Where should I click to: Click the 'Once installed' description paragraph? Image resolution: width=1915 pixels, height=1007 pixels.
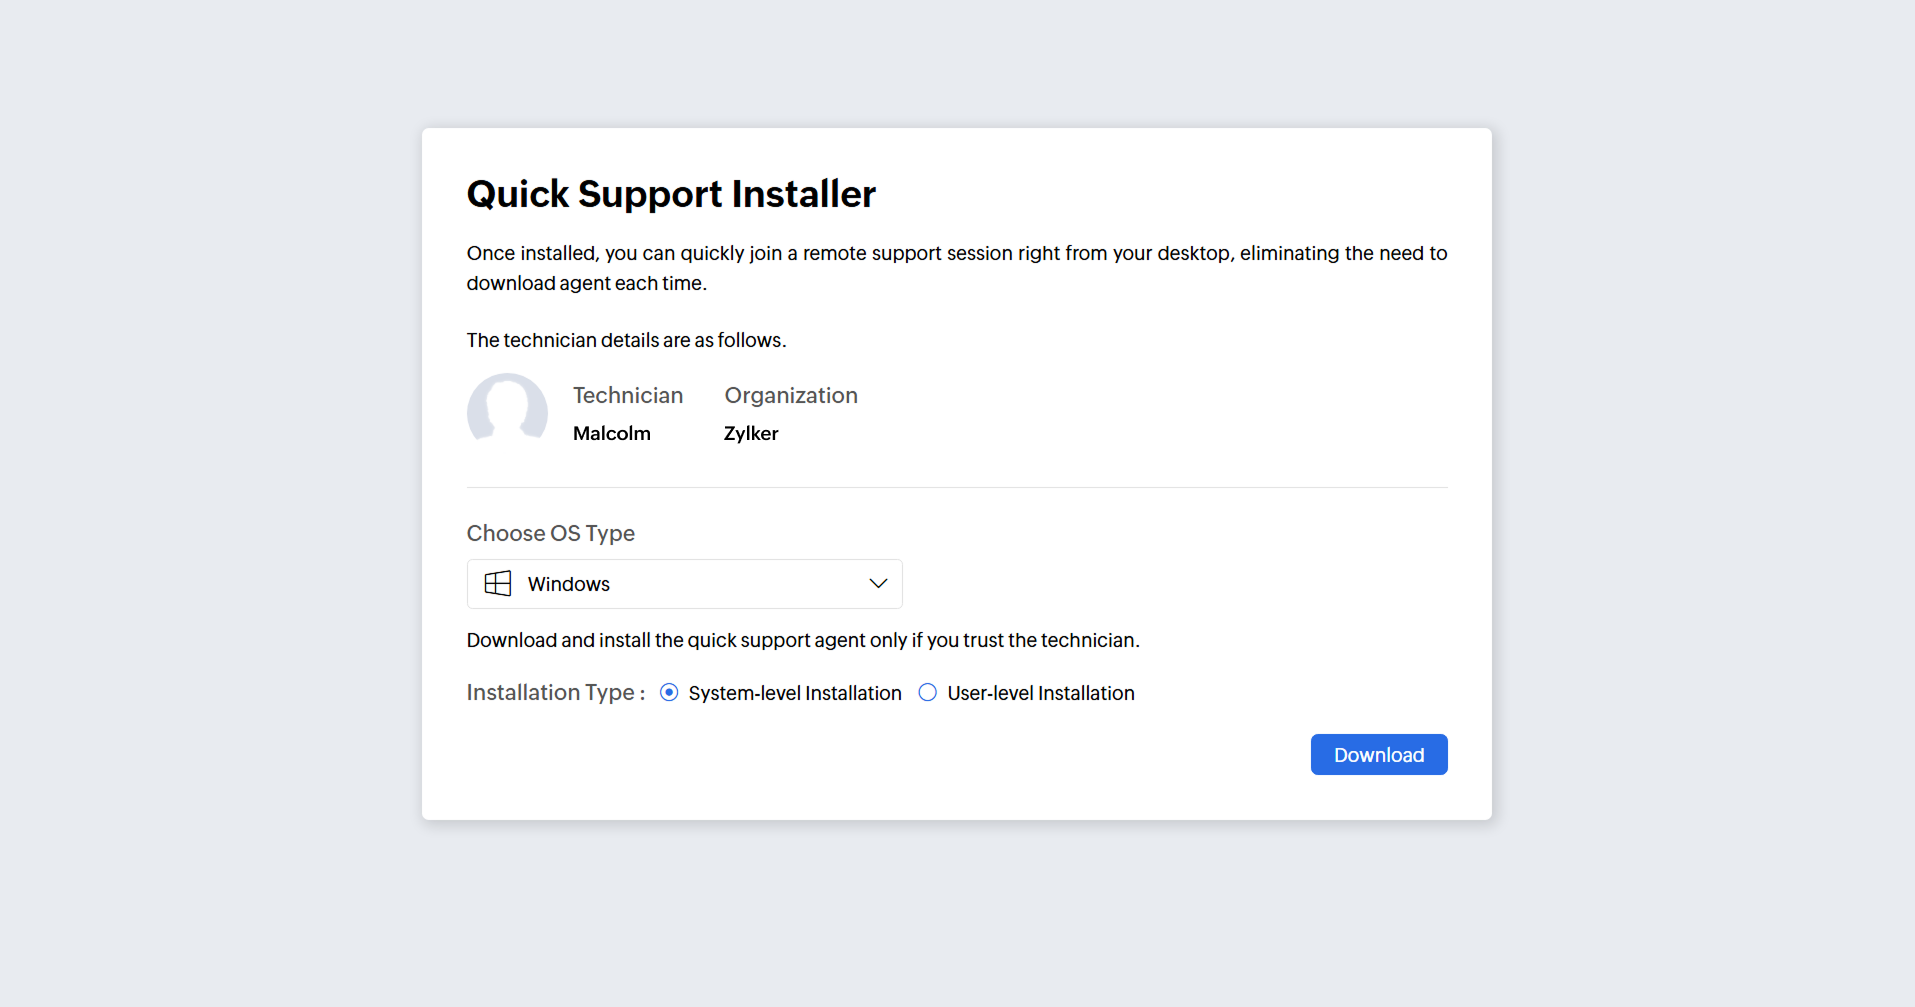956,268
